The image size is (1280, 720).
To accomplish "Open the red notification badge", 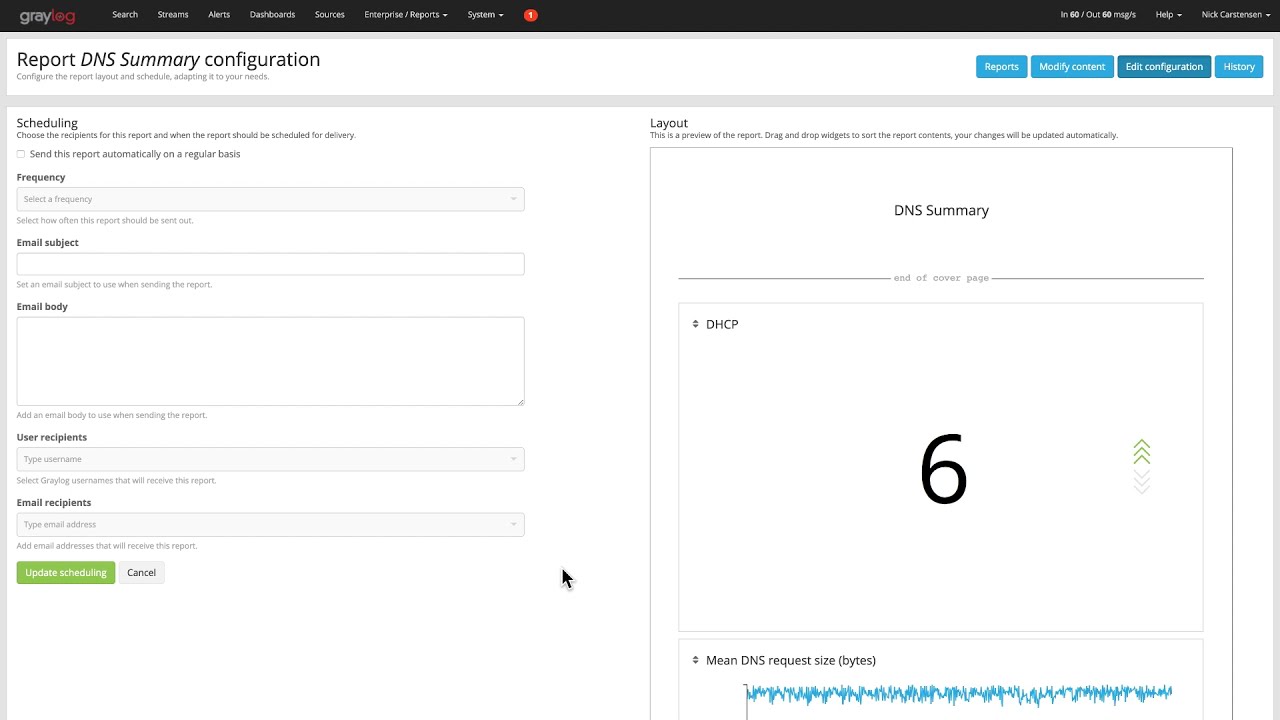I will click(x=530, y=15).
